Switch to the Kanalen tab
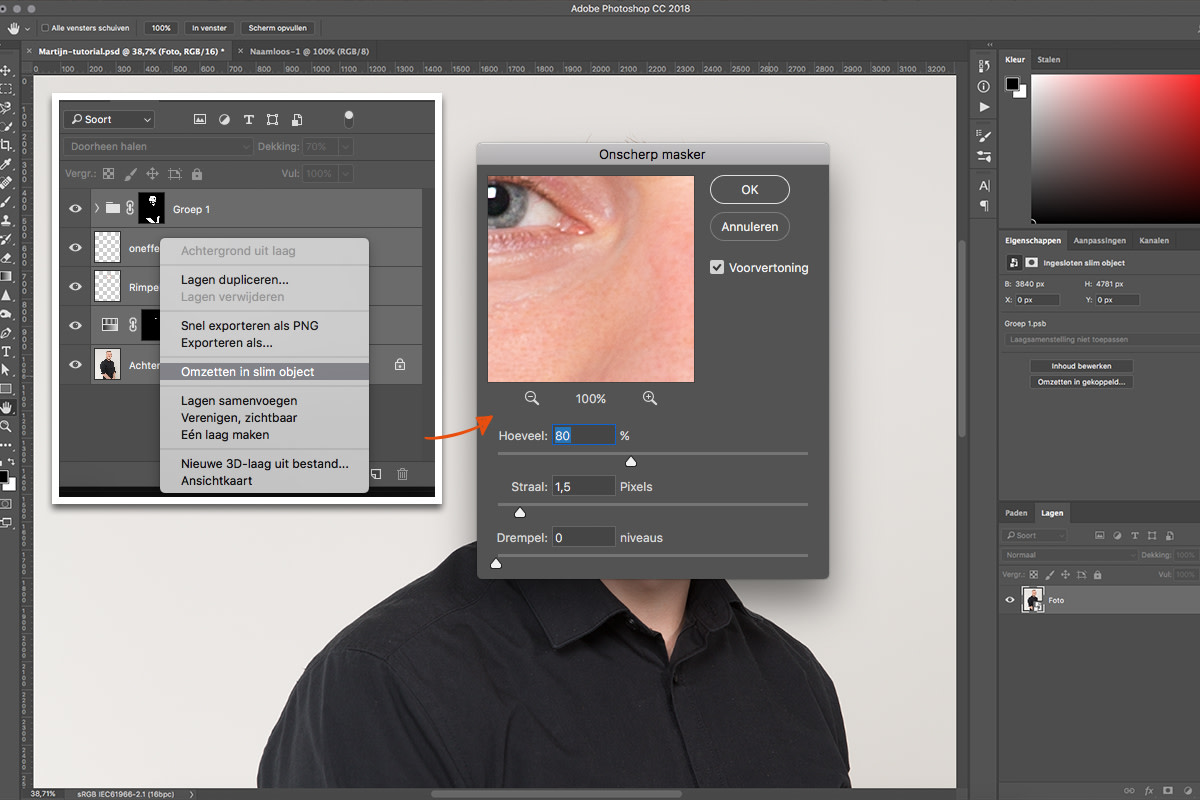The image size is (1200, 800). click(x=1153, y=240)
